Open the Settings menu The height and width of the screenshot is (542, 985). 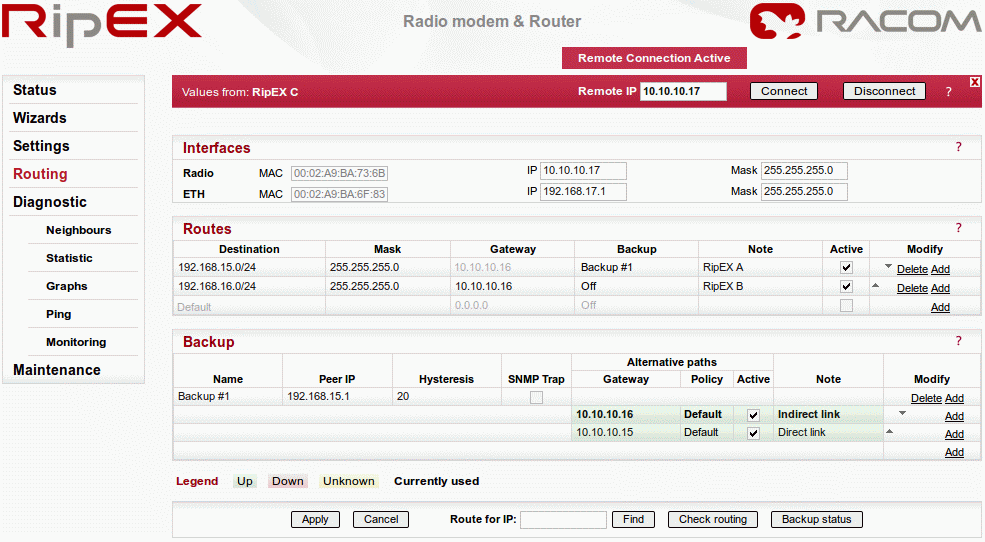41,146
